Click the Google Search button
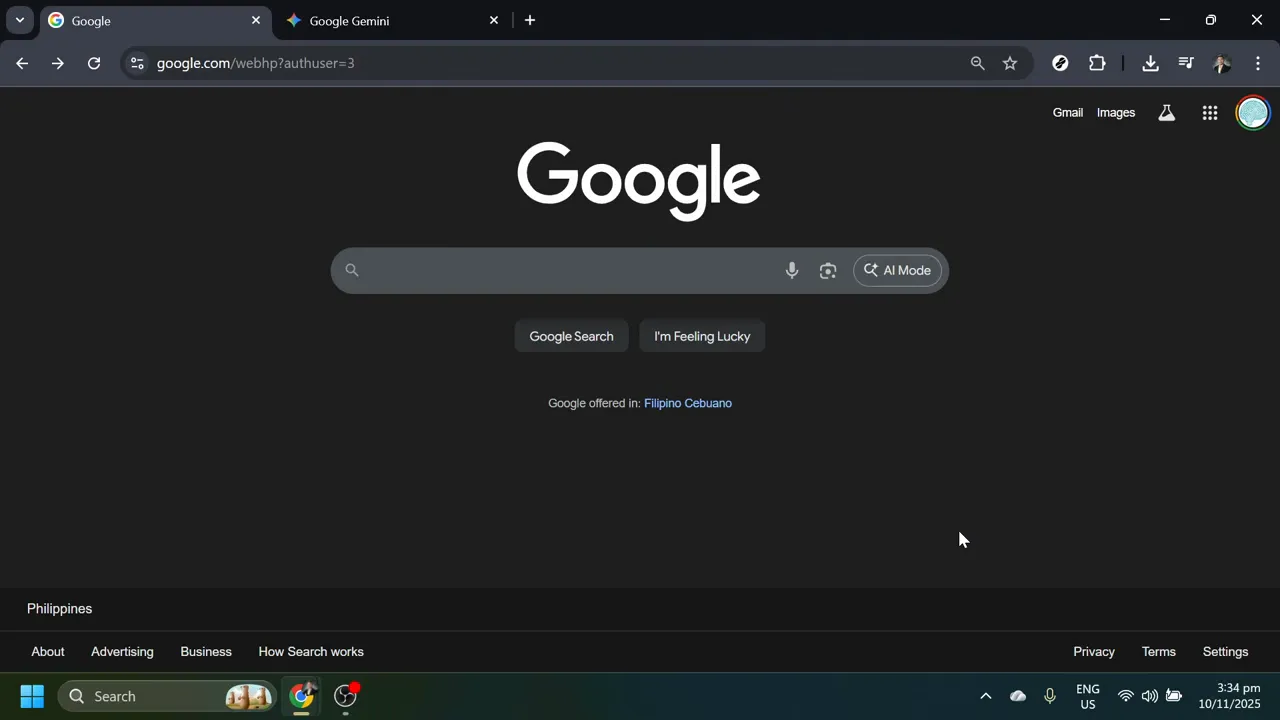1280x720 pixels. (x=571, y=336)
